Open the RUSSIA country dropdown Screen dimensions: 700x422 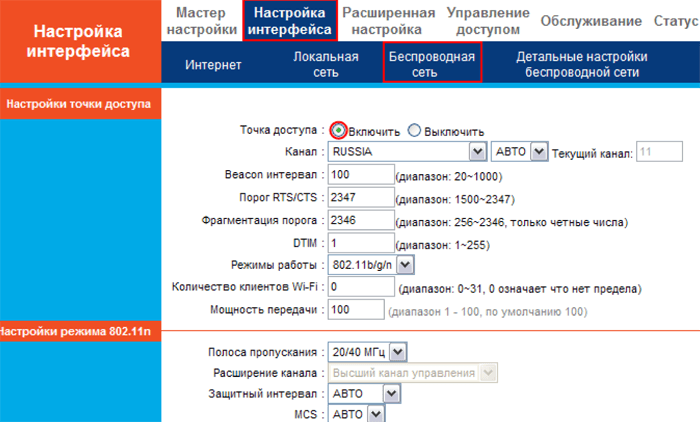pos(407,152)
